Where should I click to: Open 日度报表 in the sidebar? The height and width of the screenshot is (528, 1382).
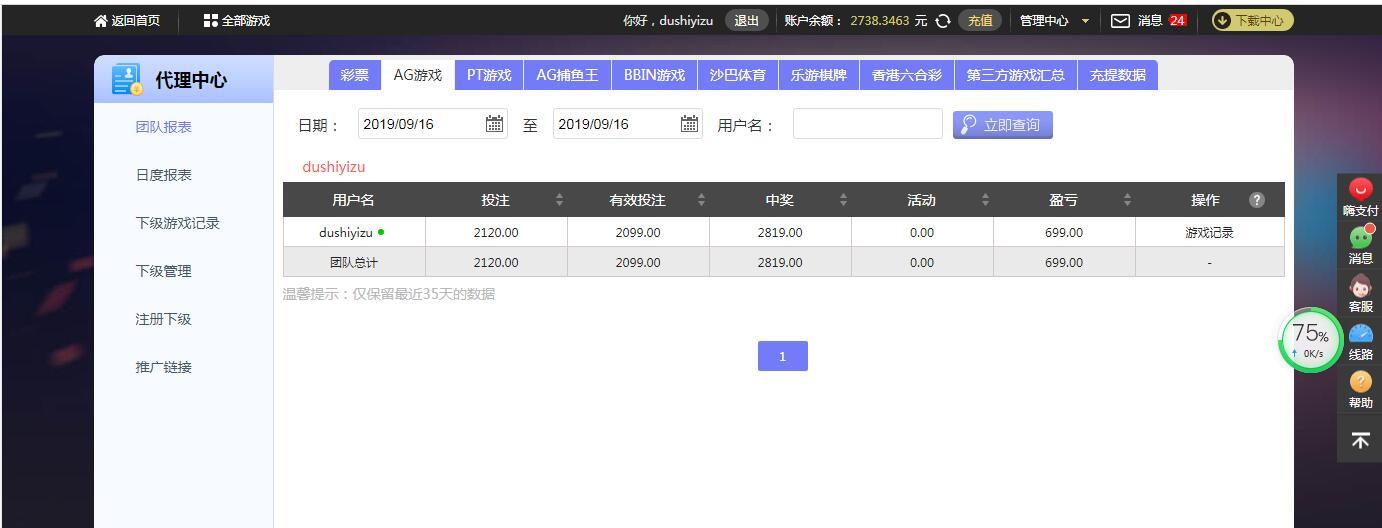click(164, 175)
